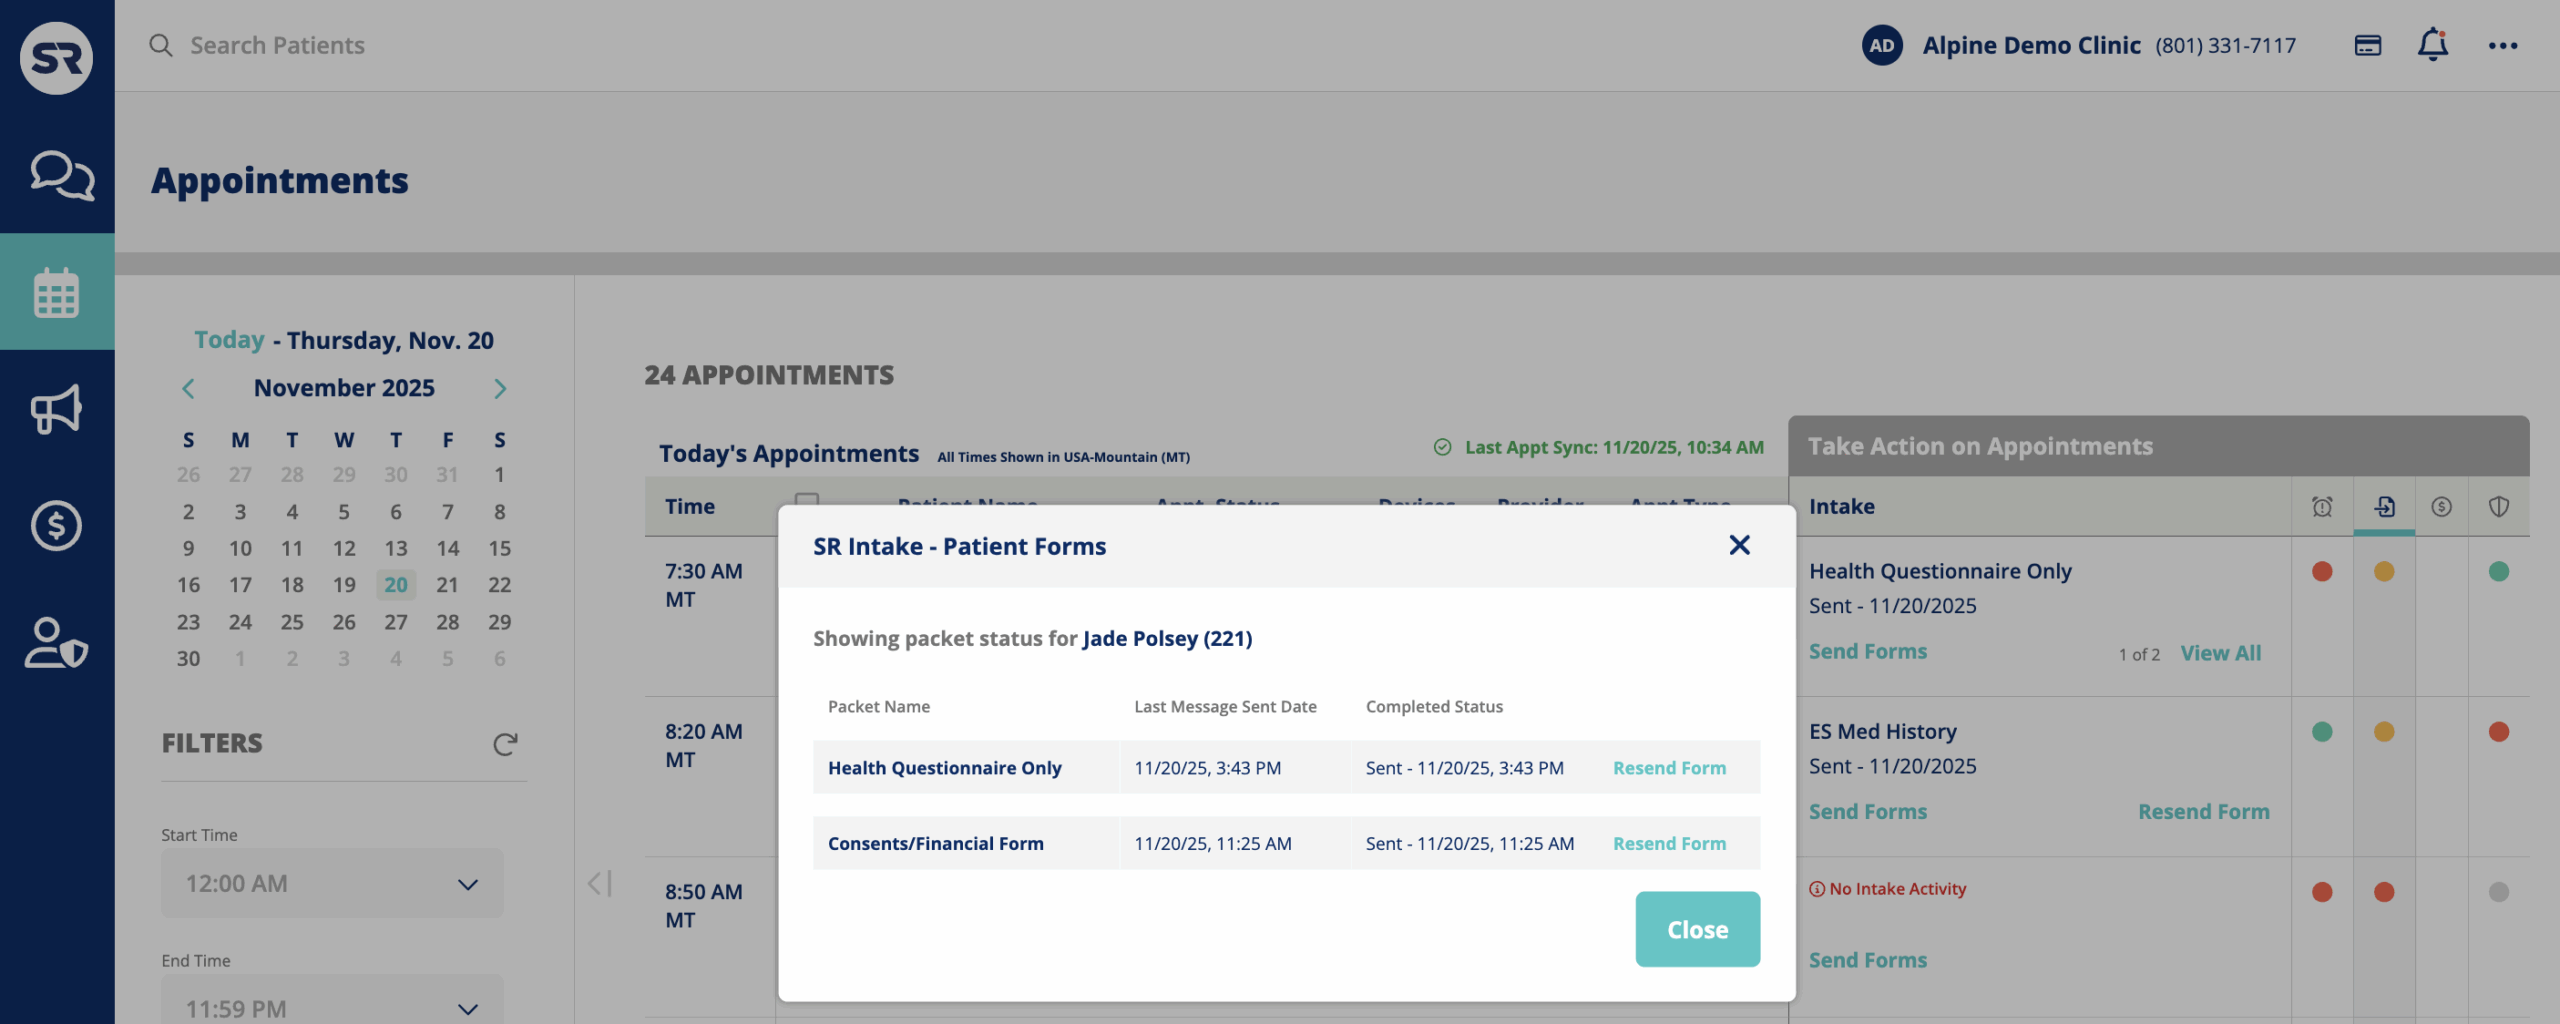
Task: Close the SR Intake dialog with Close button
Action: pos(1696,928)
